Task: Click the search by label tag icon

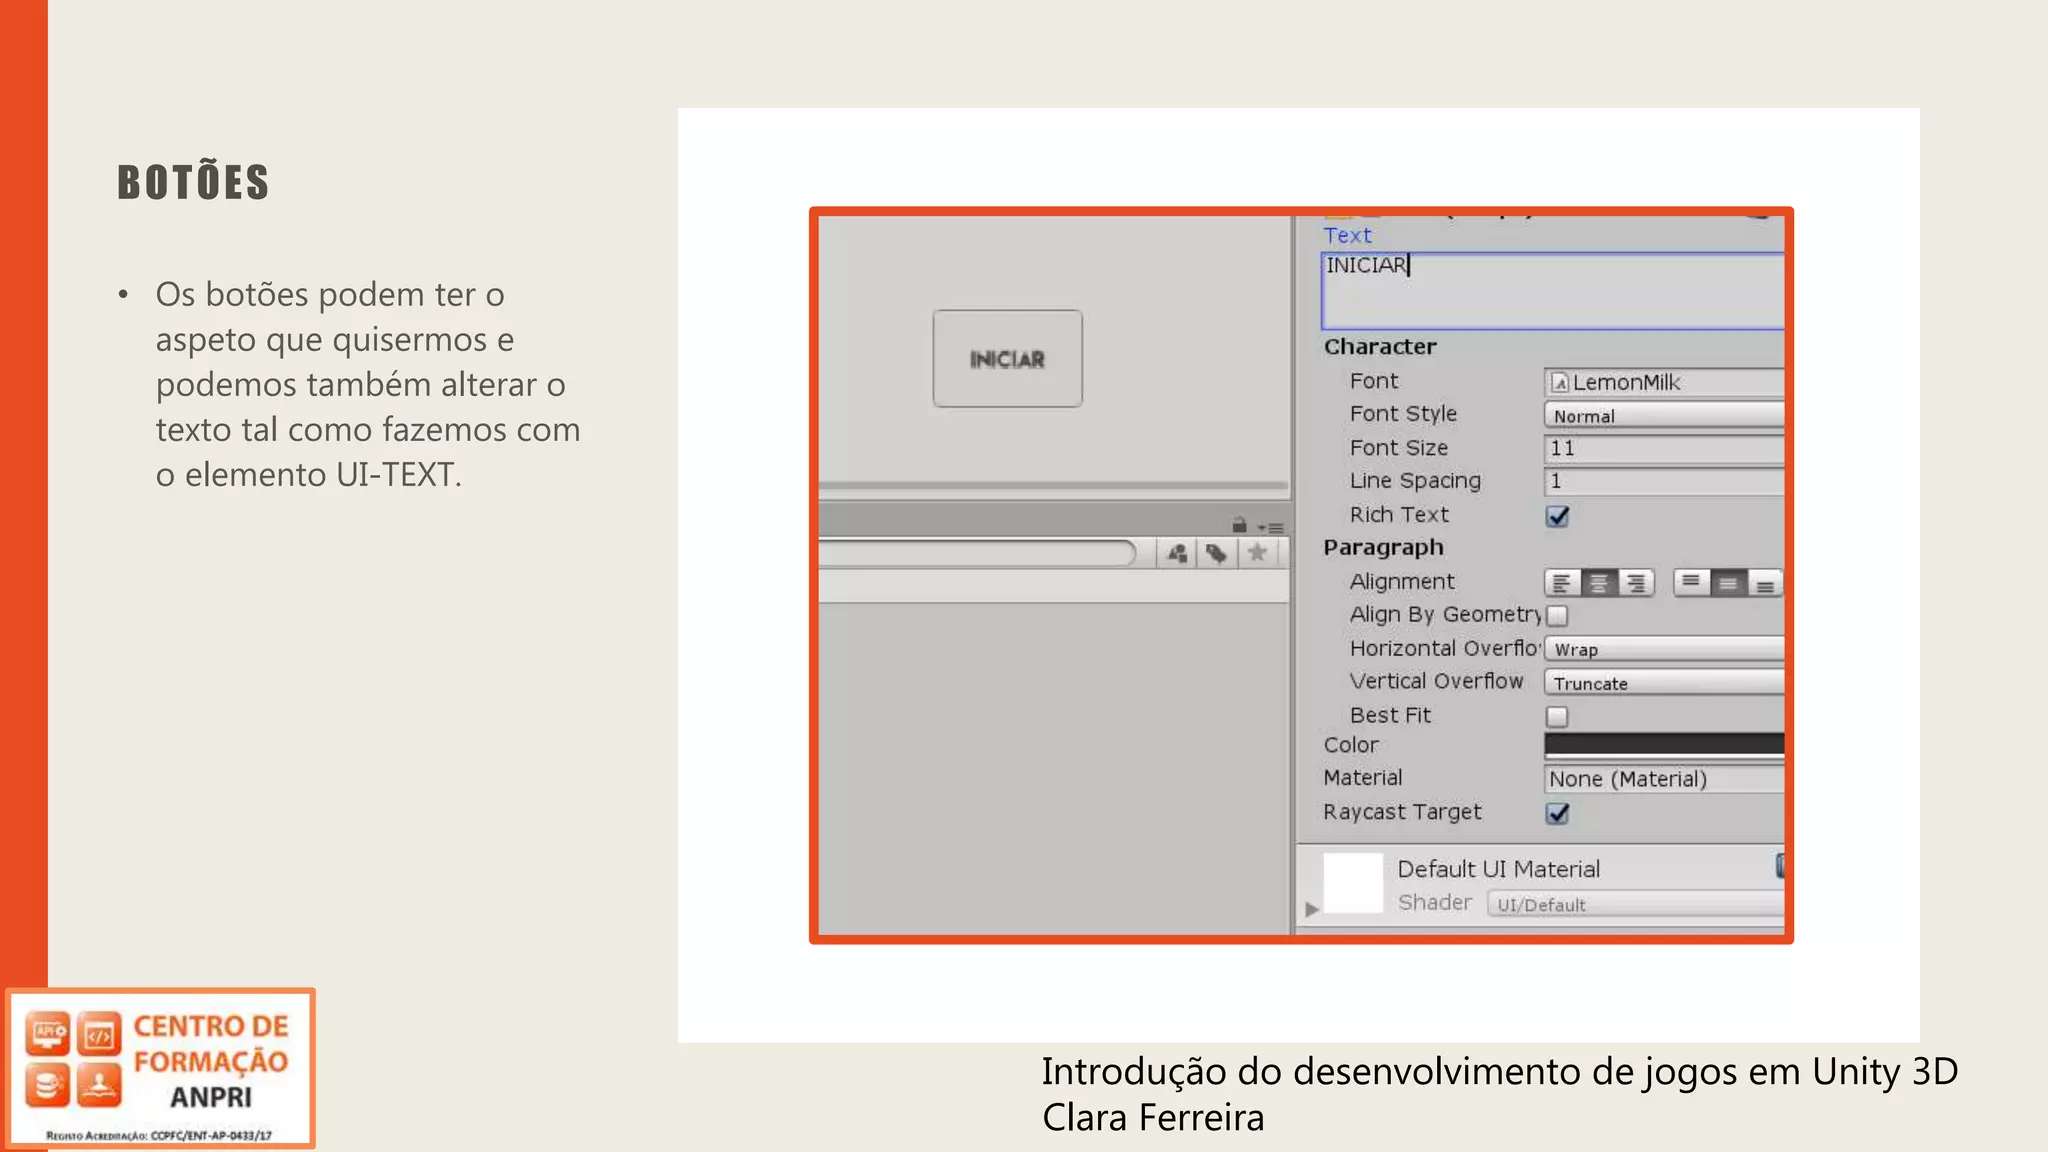Action: click(x=1216, y=553)
